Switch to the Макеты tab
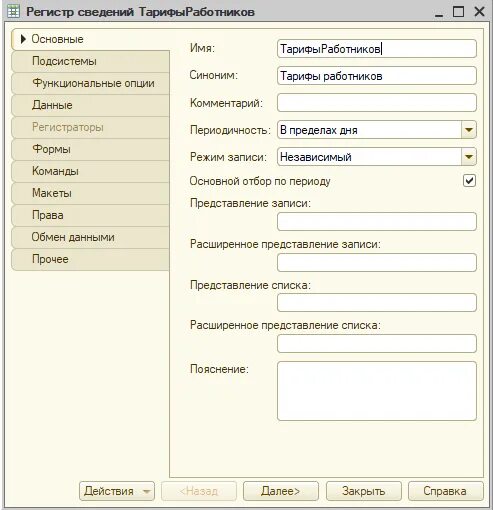The height and width of the screenshot is (510, 493). click(90, 193)
